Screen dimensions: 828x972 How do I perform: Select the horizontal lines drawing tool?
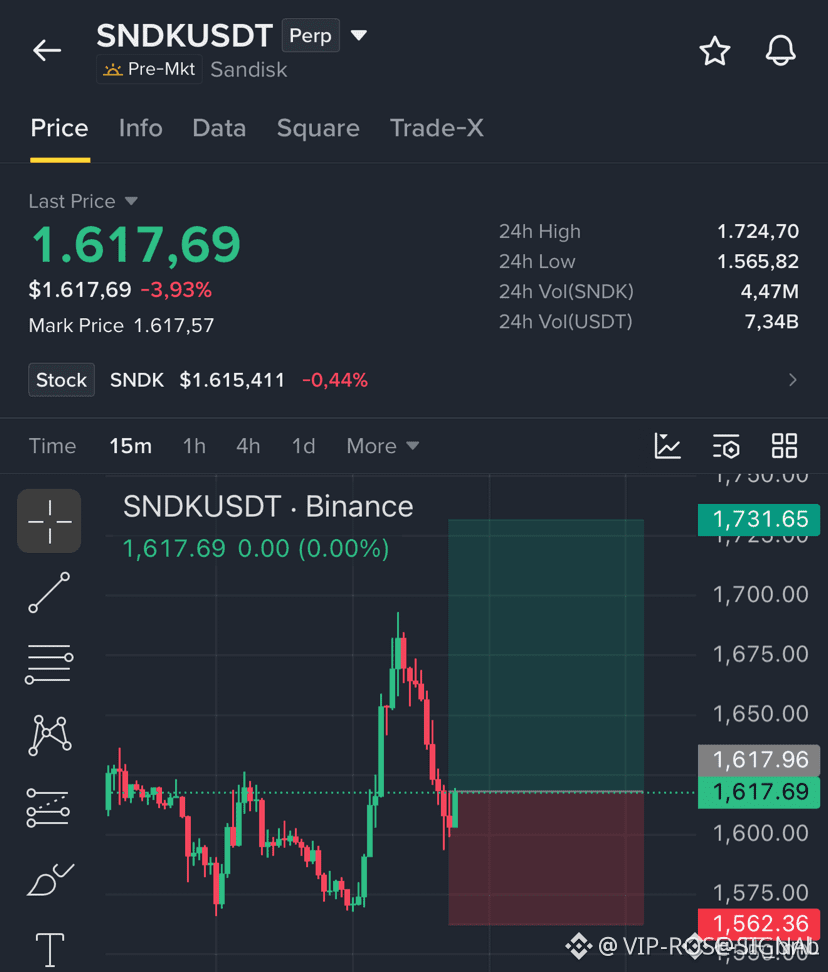point(49,664)
